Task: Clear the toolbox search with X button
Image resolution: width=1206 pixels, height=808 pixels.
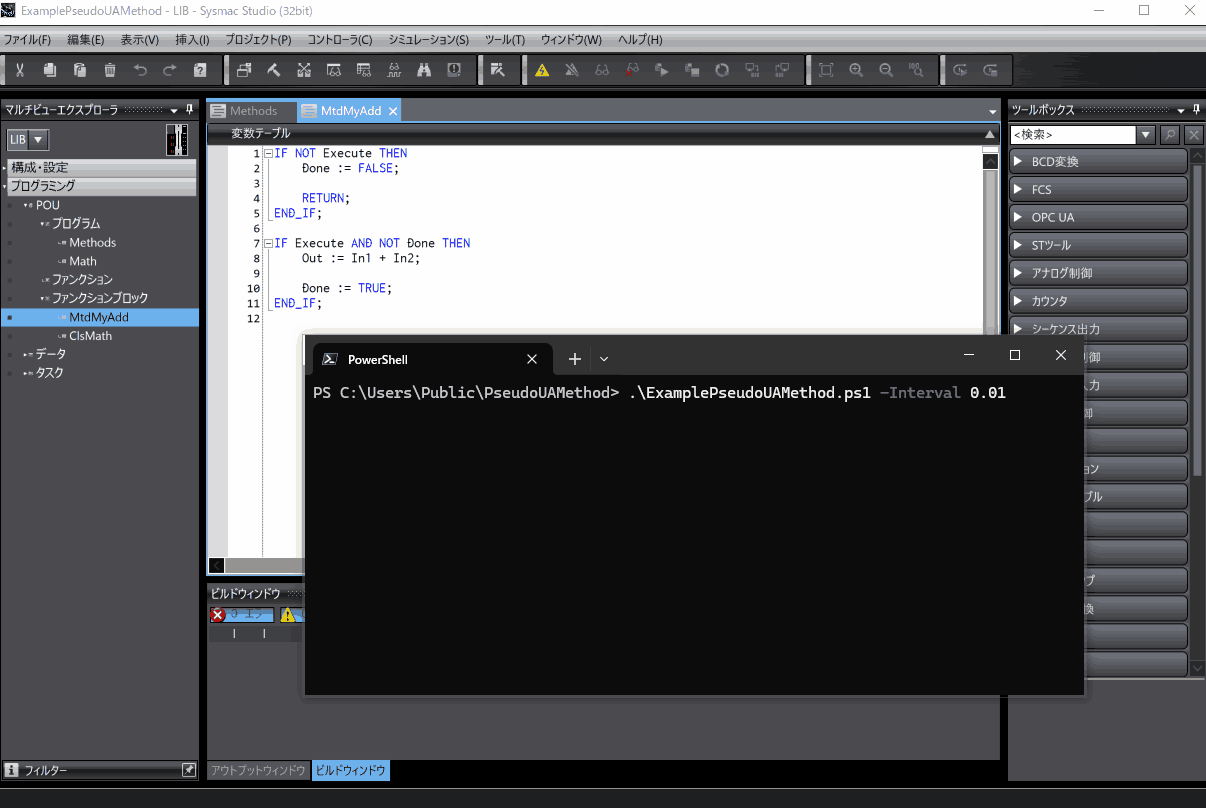Action: tap(1194, 134)
